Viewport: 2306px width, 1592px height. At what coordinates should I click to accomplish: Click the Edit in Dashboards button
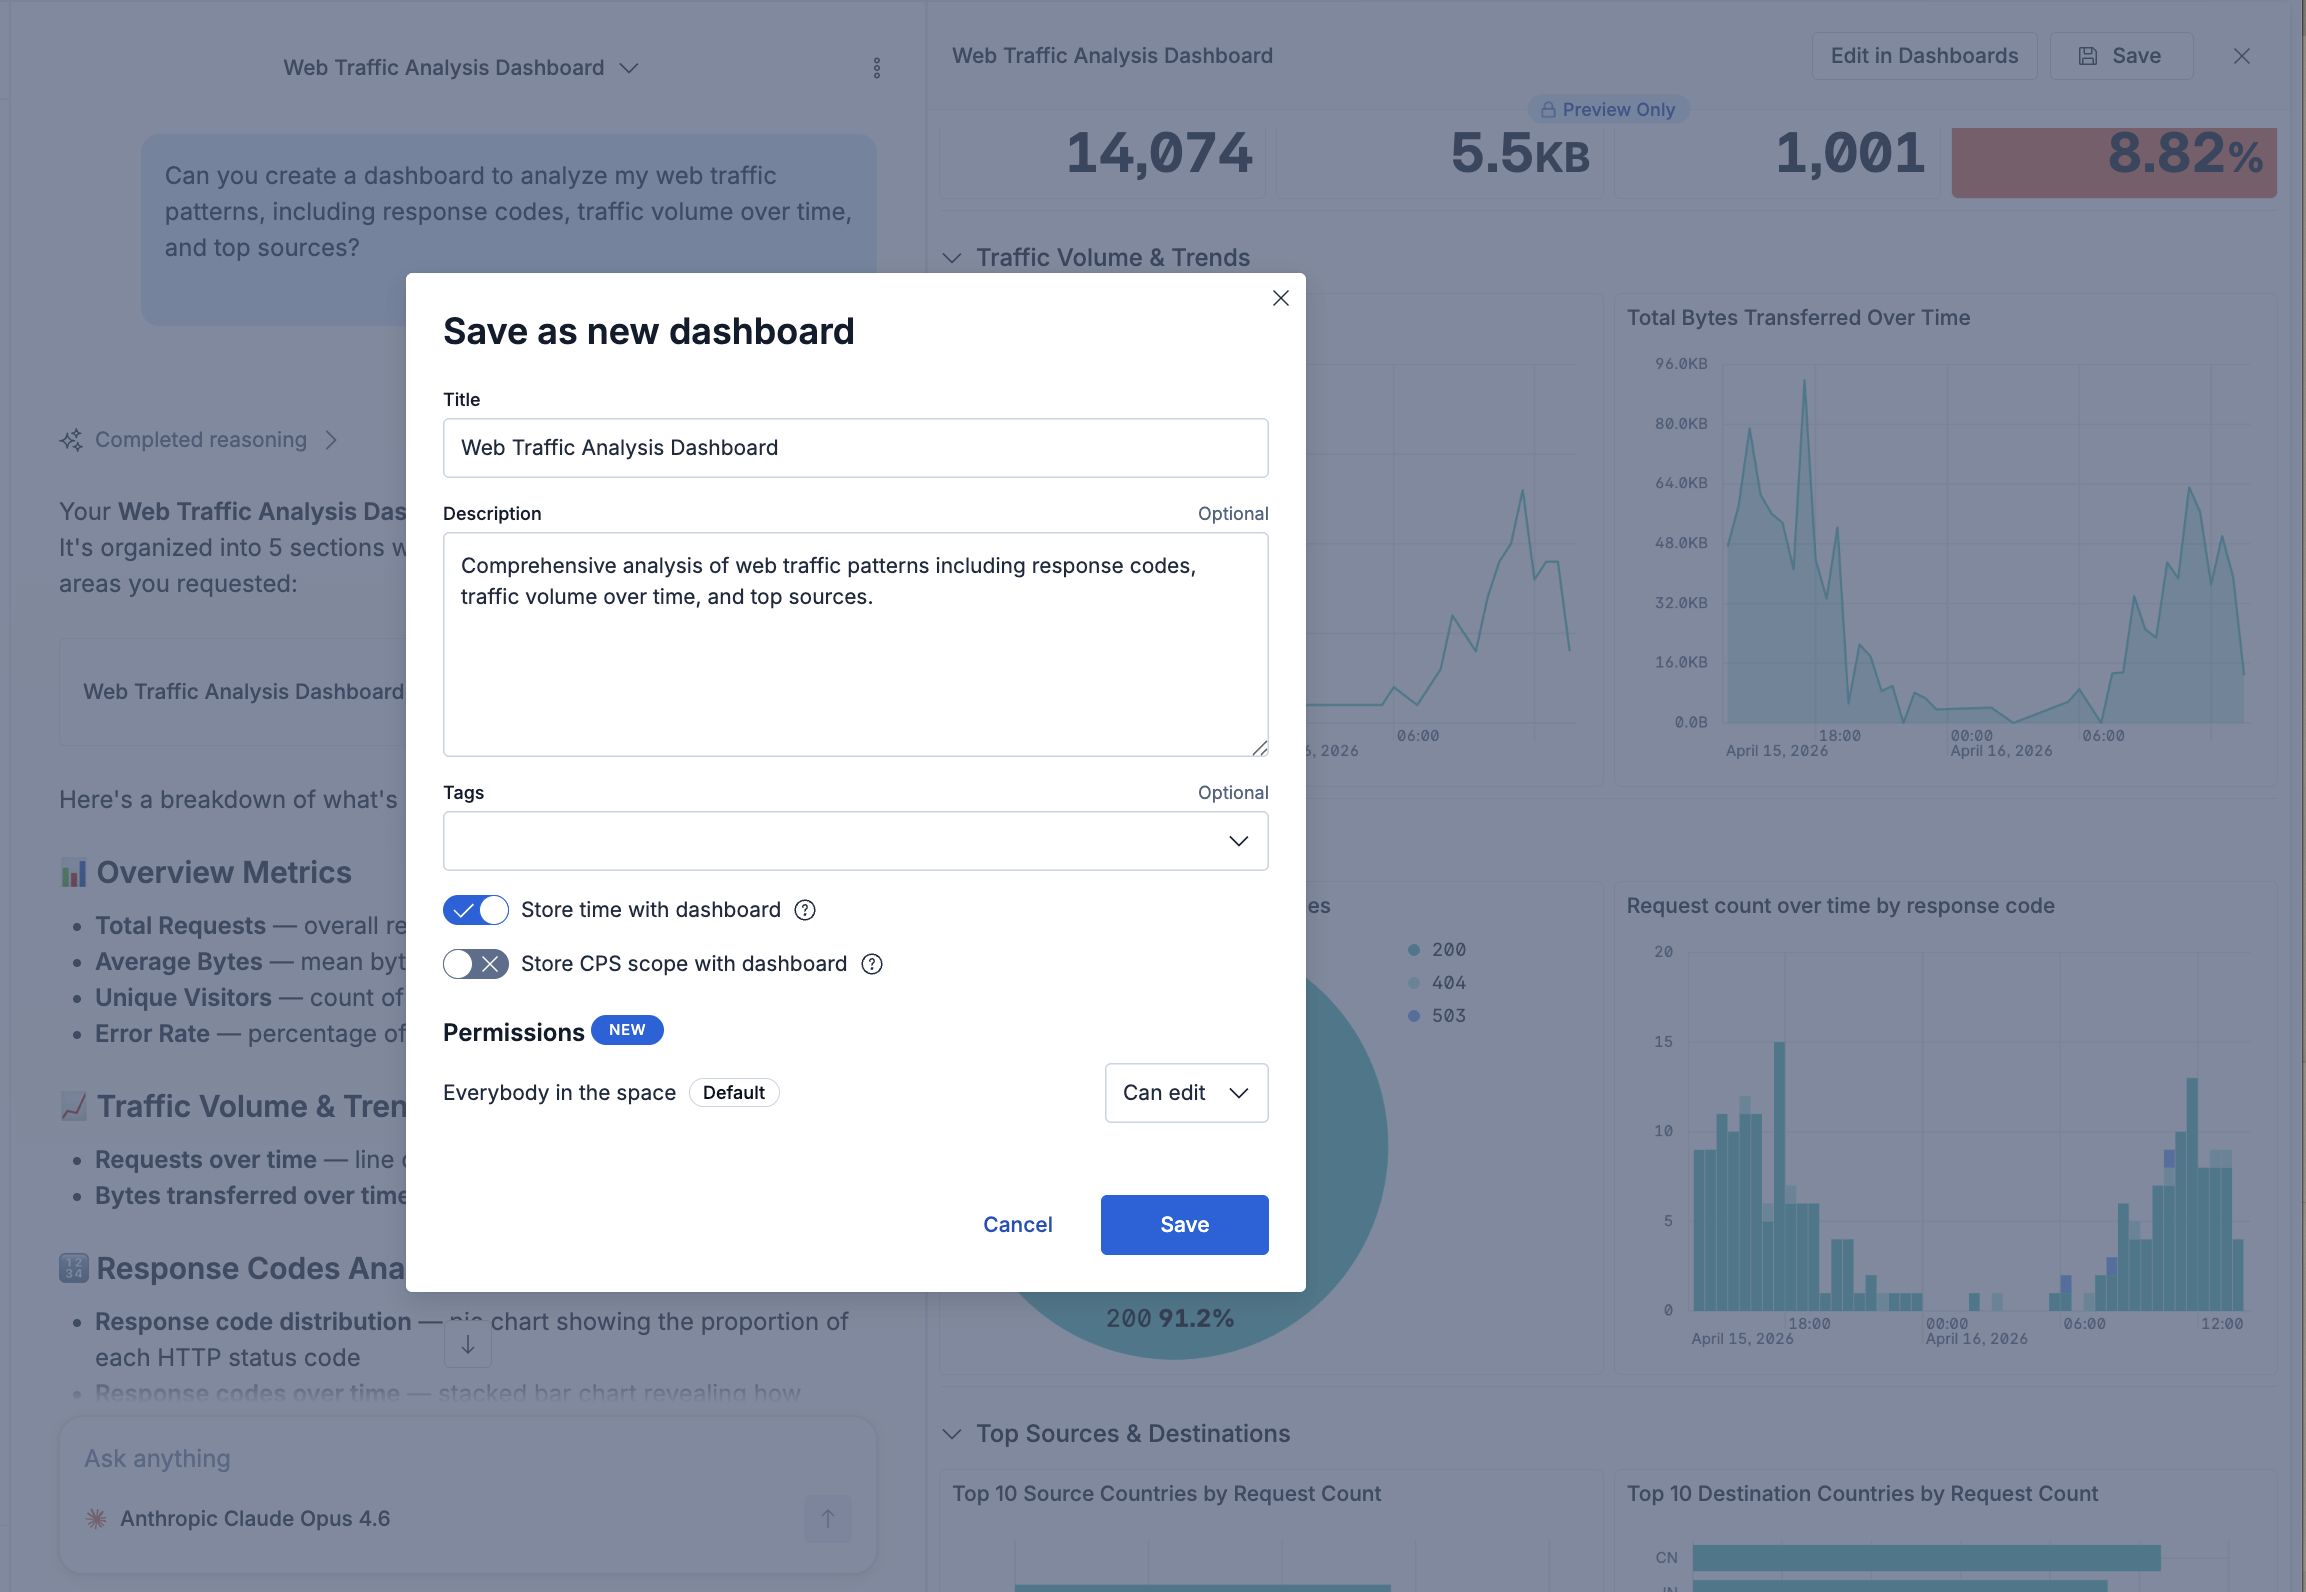[x=1924, y=56]
